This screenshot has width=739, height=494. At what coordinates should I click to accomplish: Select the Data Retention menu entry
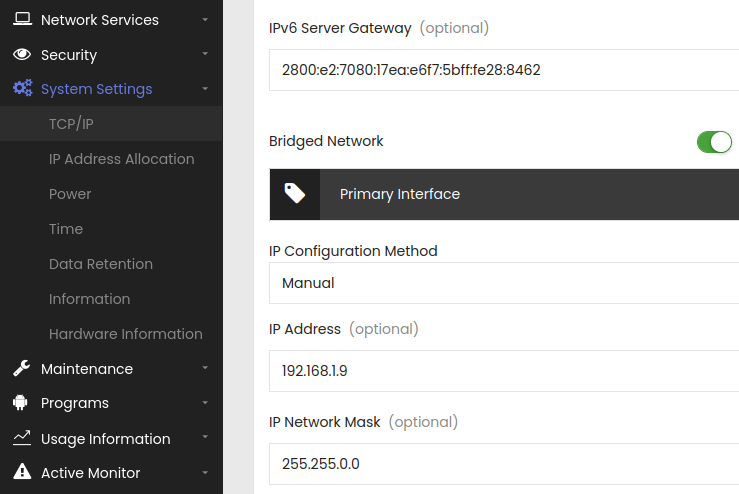click(101, 264)
